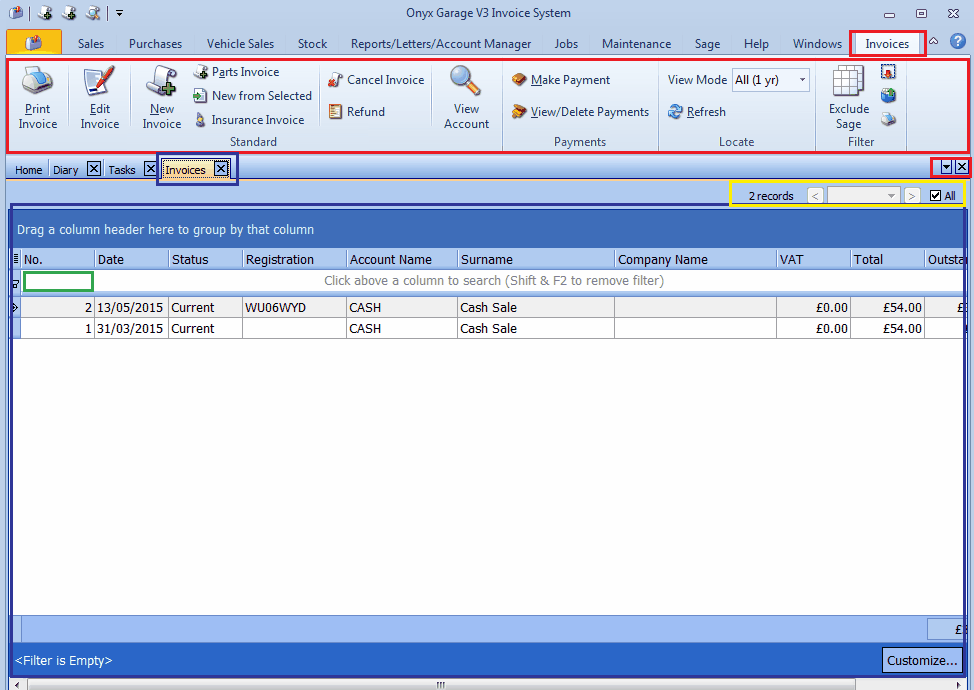Click the column chooser icon left of No. header

click(16, 260)
